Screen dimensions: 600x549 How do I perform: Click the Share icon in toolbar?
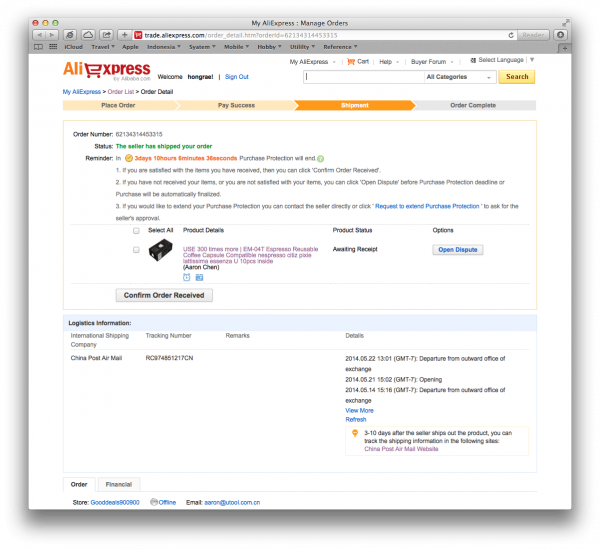pyautogui.click(x=106, y=35)
